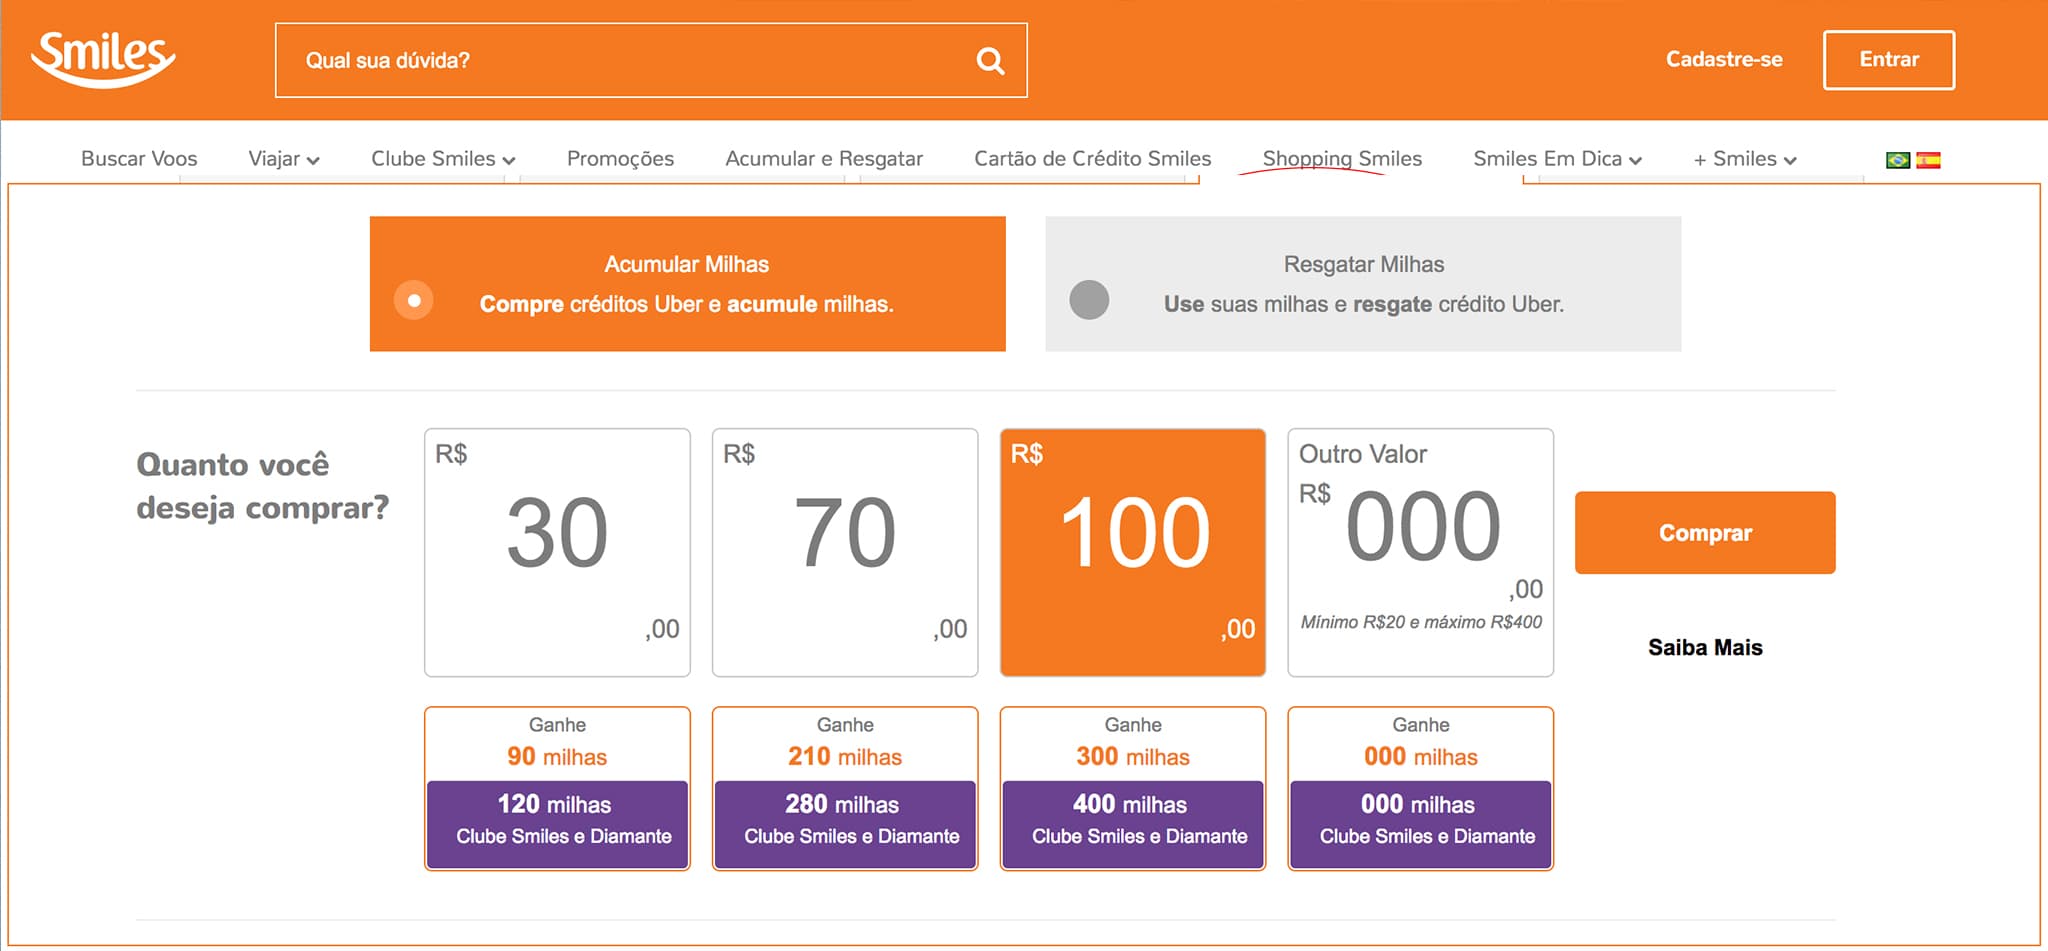Open the Promoções menu item
2048x951 pixels.
point(620,159)
